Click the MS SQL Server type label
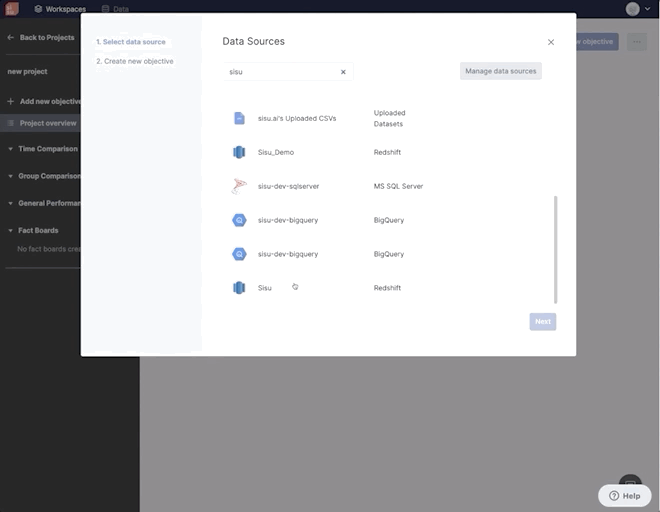Viewport: 660px width, 512px height. tap(398, 186)
